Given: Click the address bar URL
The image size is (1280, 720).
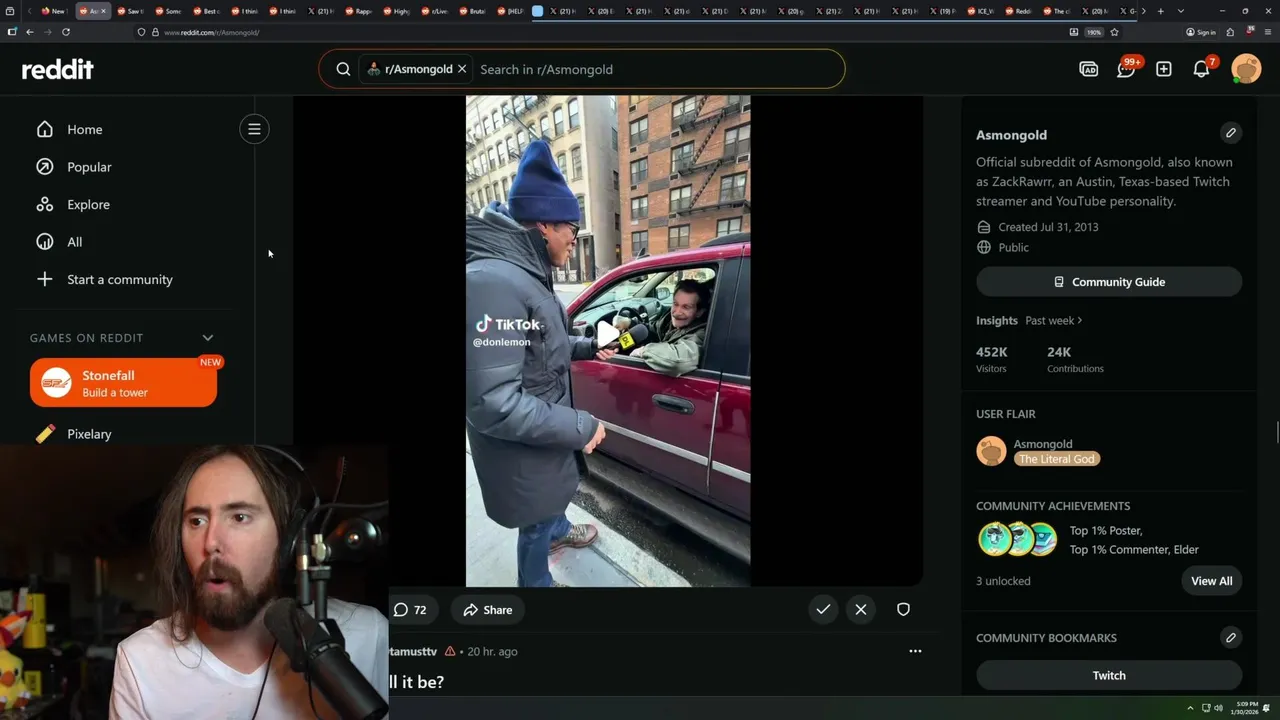Looking at the screenshot, I should [x=211, y=32].
